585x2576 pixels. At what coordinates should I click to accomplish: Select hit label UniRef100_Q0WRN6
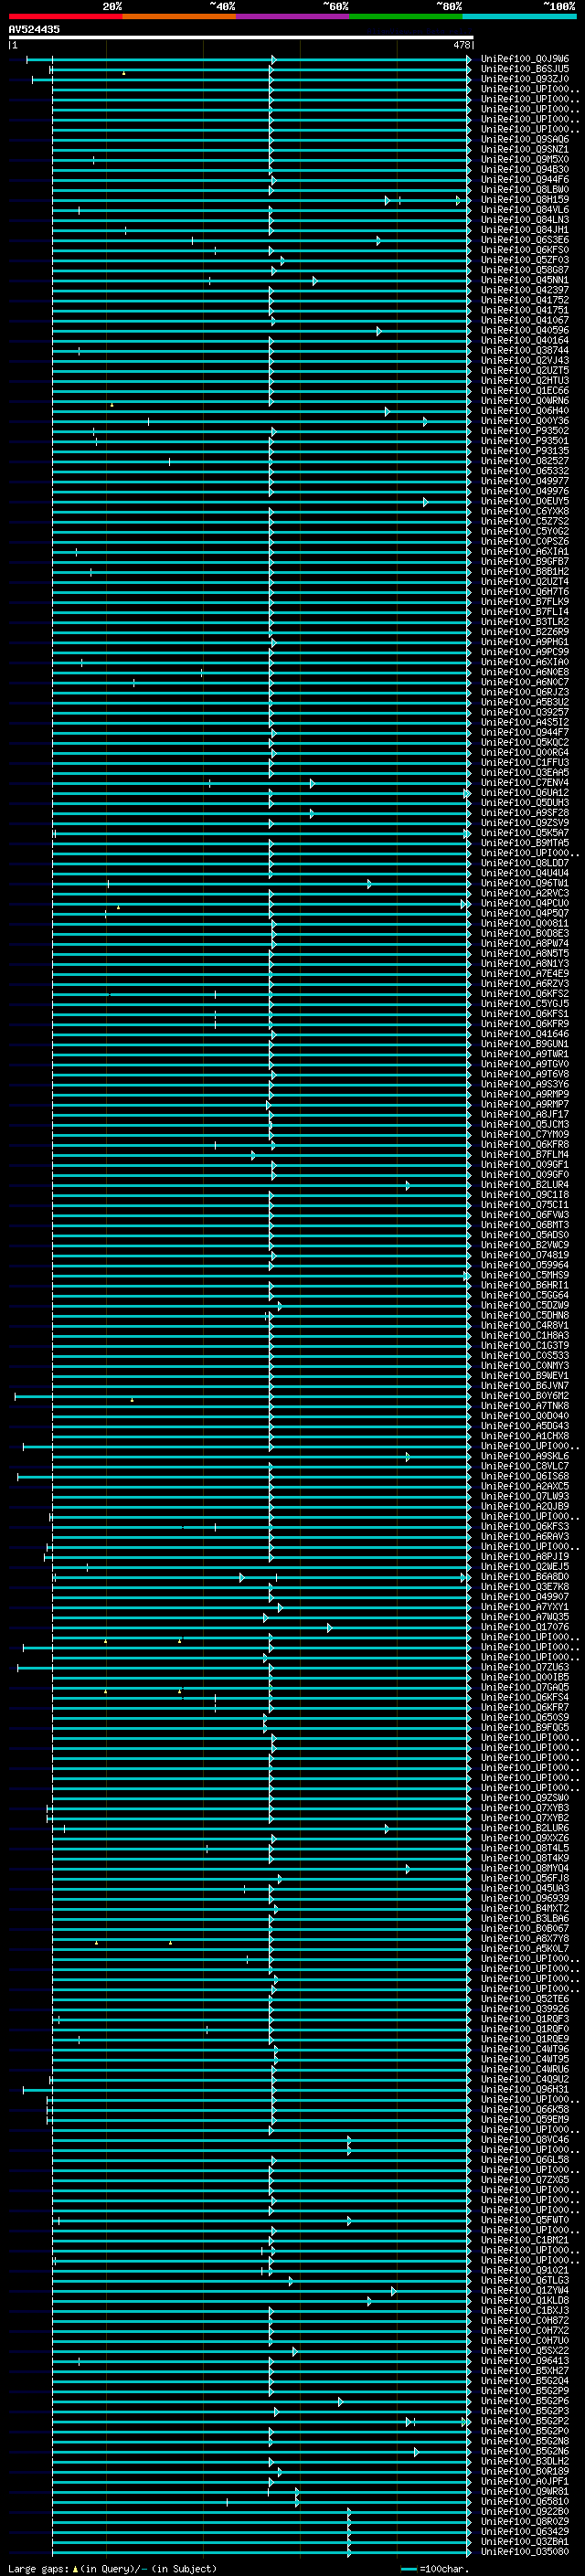[525, 401]
